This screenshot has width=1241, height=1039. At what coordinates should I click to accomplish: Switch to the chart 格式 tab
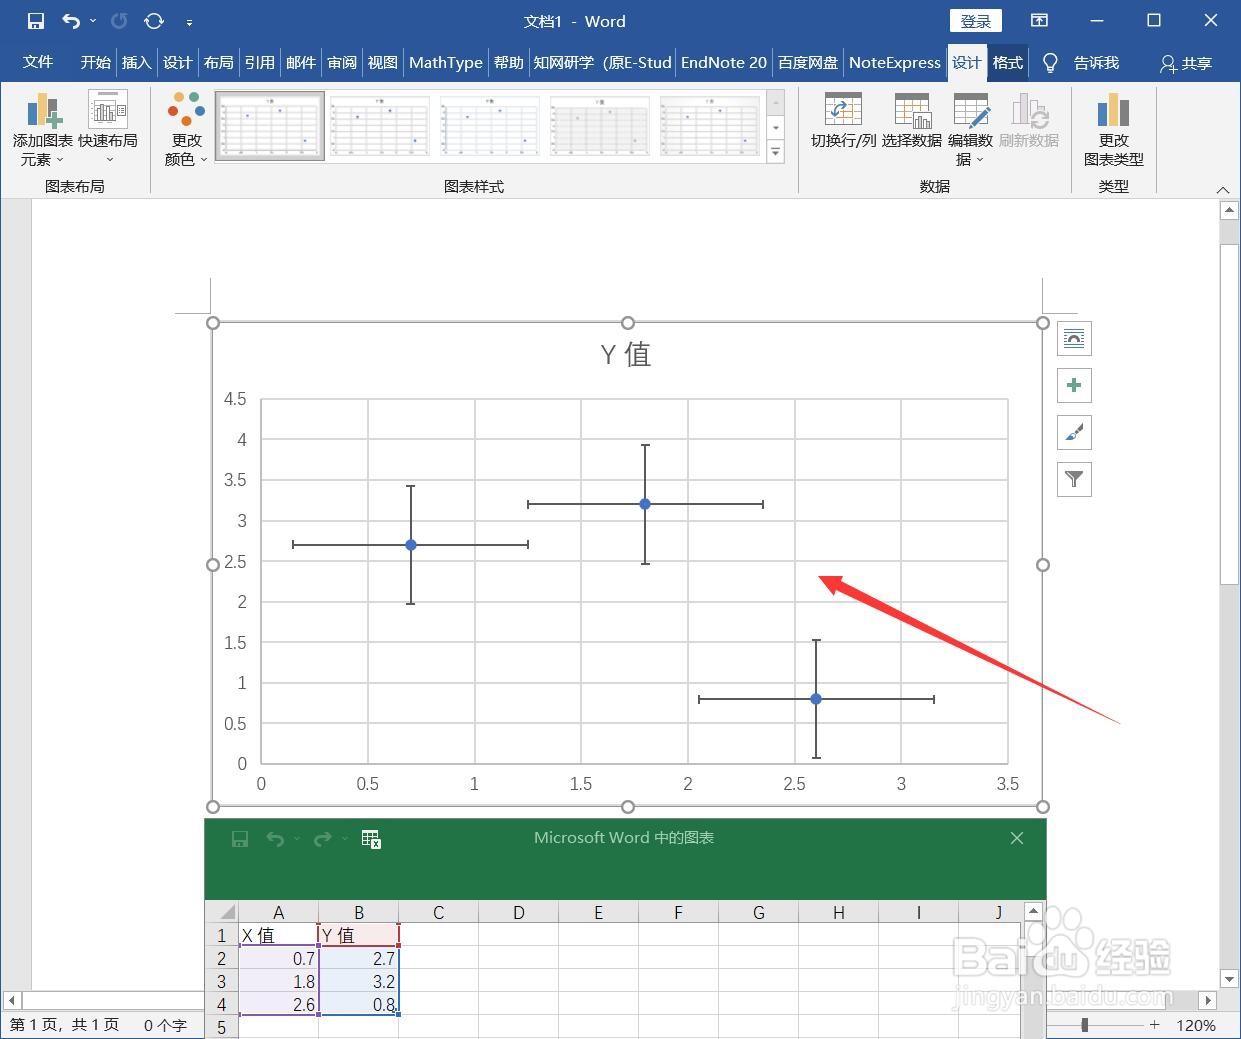1008,62
